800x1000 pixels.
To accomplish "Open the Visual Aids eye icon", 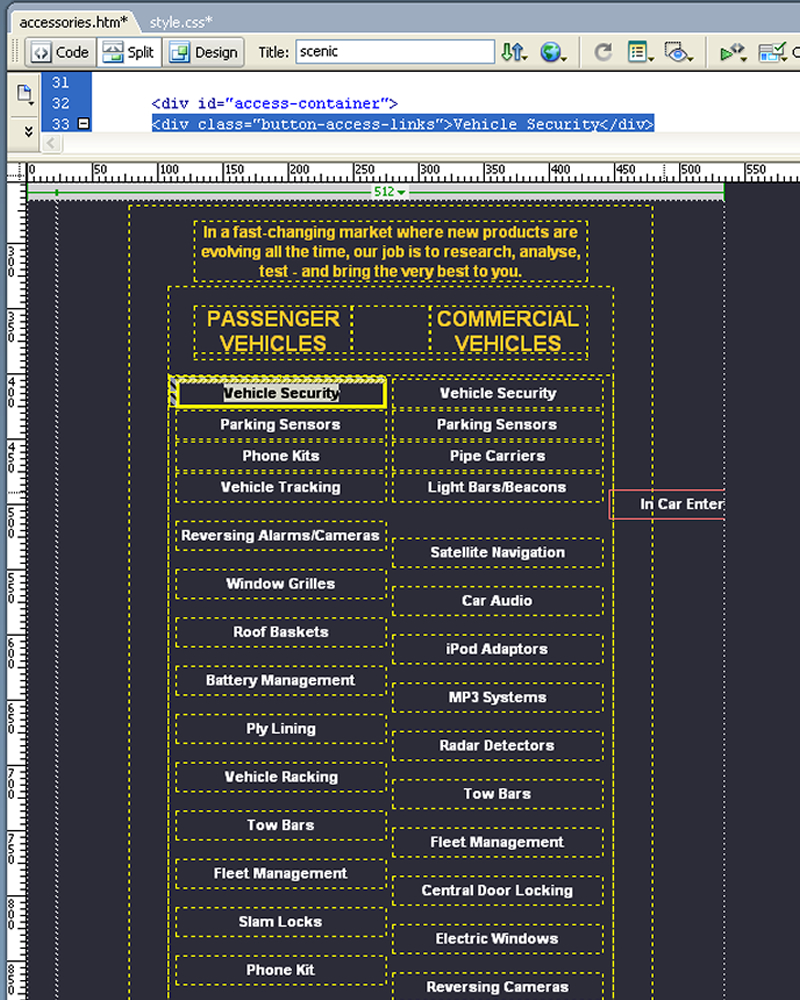I will click(x=678, y=52).
